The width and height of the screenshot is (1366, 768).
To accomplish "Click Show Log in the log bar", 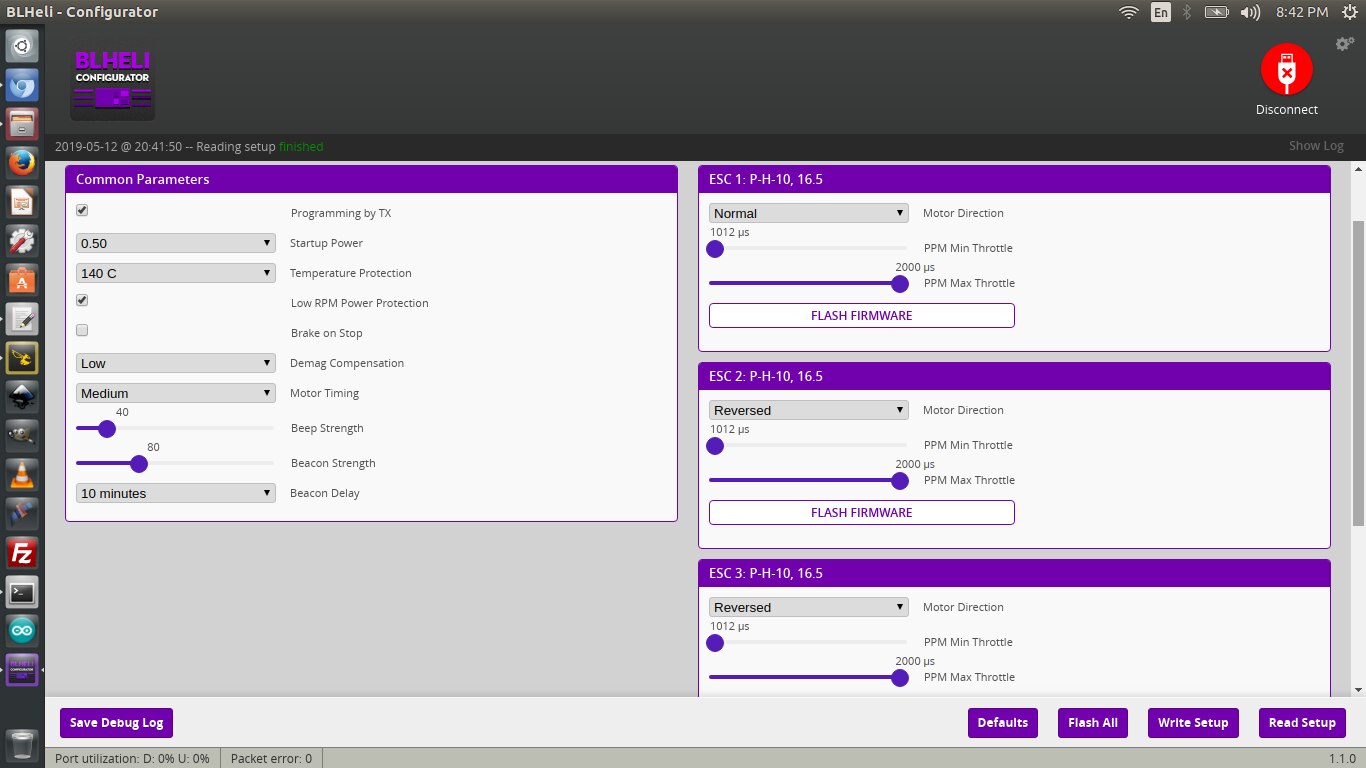I will click(x=1316, y=146).
